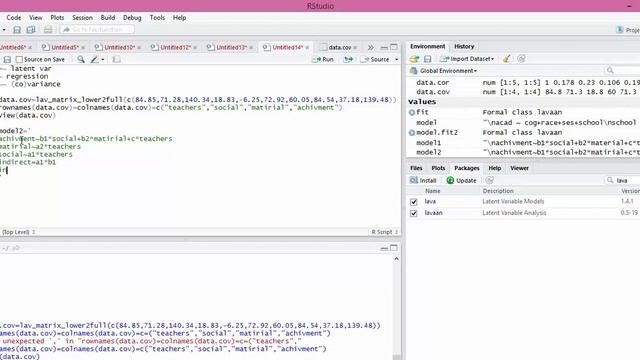
Task: Minimize the source editor pane
Action: (384, 48)
